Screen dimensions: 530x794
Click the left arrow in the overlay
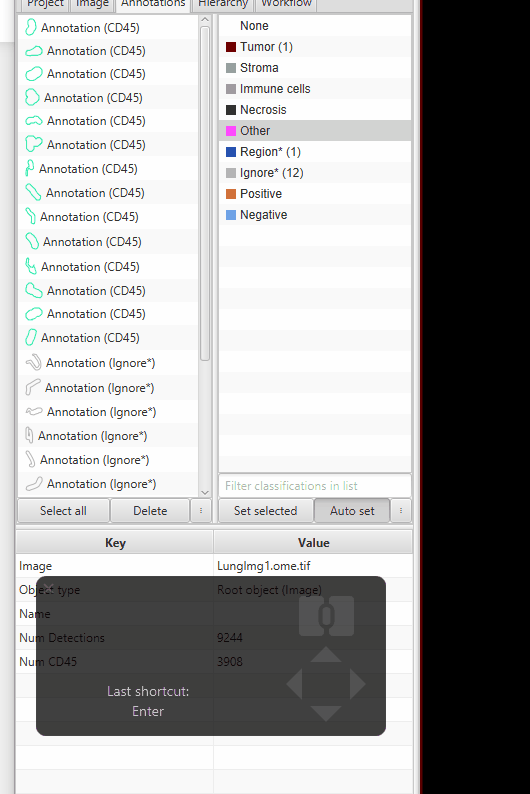(295, 684)
